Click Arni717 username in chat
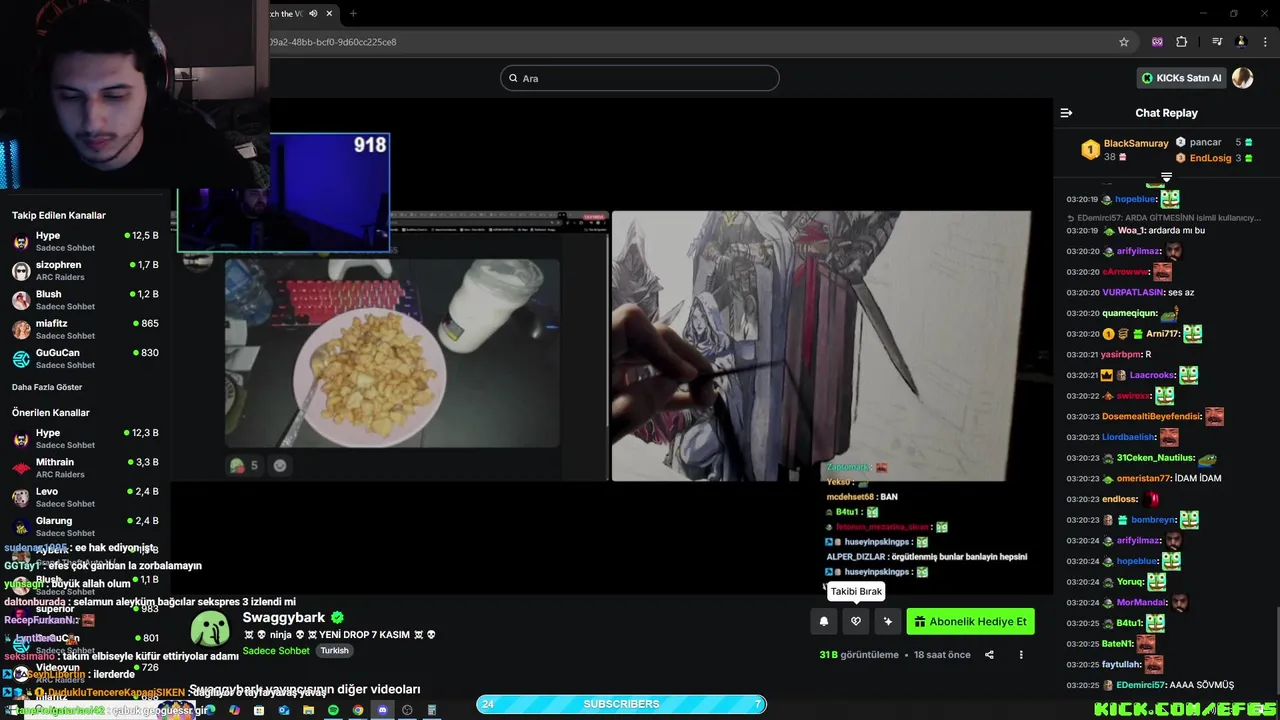This screenshot has width=1280, height=720. [x=1162, y=334]
